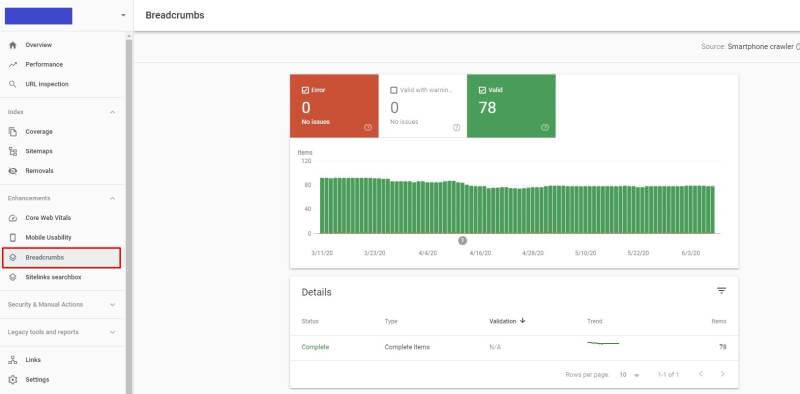Open the Links page label
Image resolution: width=800 pixels, height=394 pixels.
(33, 360)
